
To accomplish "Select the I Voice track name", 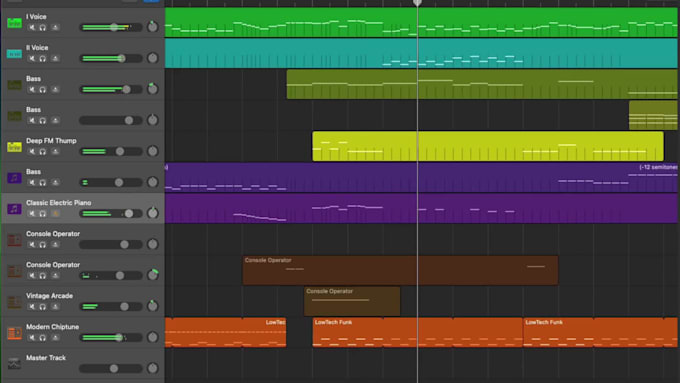I will click(36, 16).
